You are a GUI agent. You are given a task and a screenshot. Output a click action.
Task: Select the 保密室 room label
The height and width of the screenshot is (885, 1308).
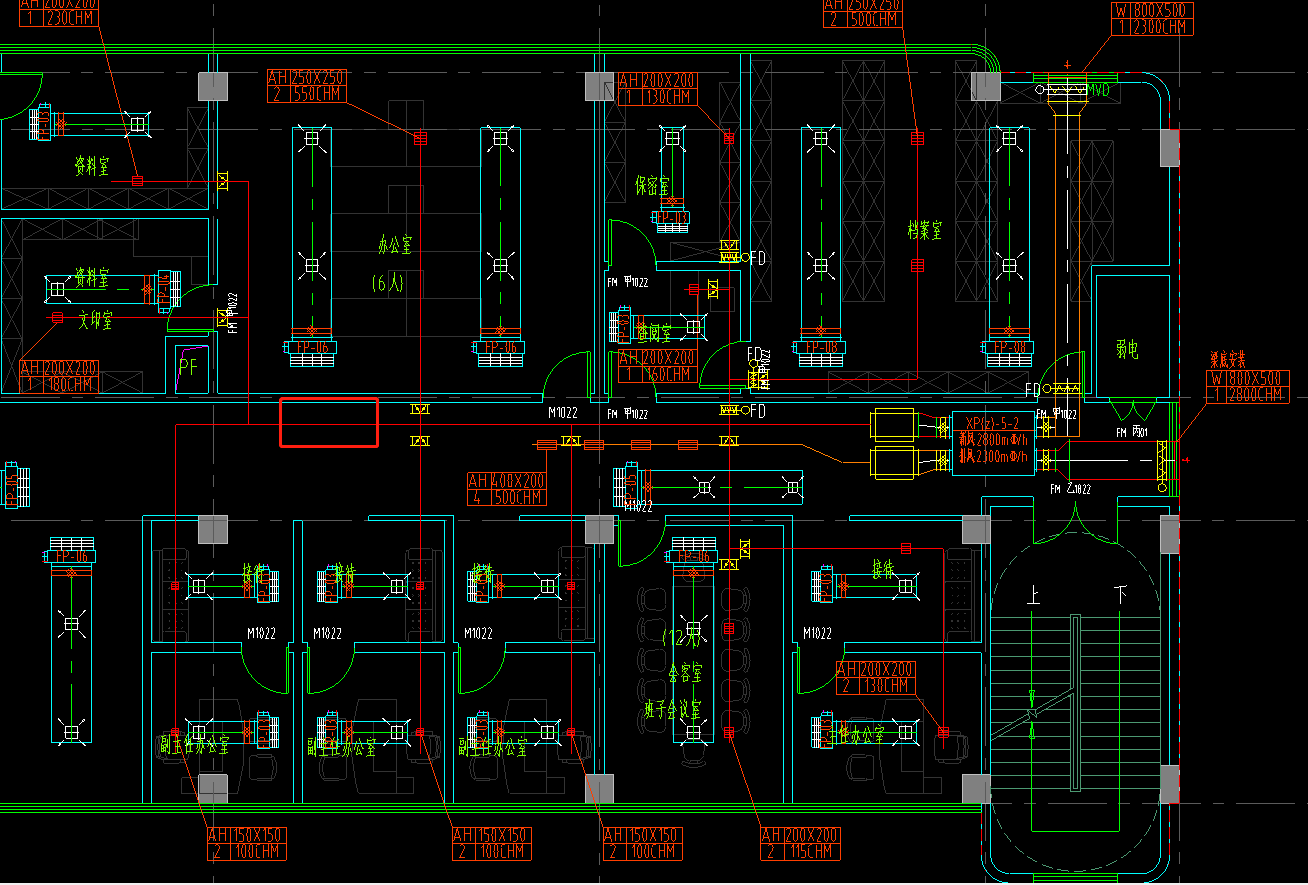click(652, 185)
